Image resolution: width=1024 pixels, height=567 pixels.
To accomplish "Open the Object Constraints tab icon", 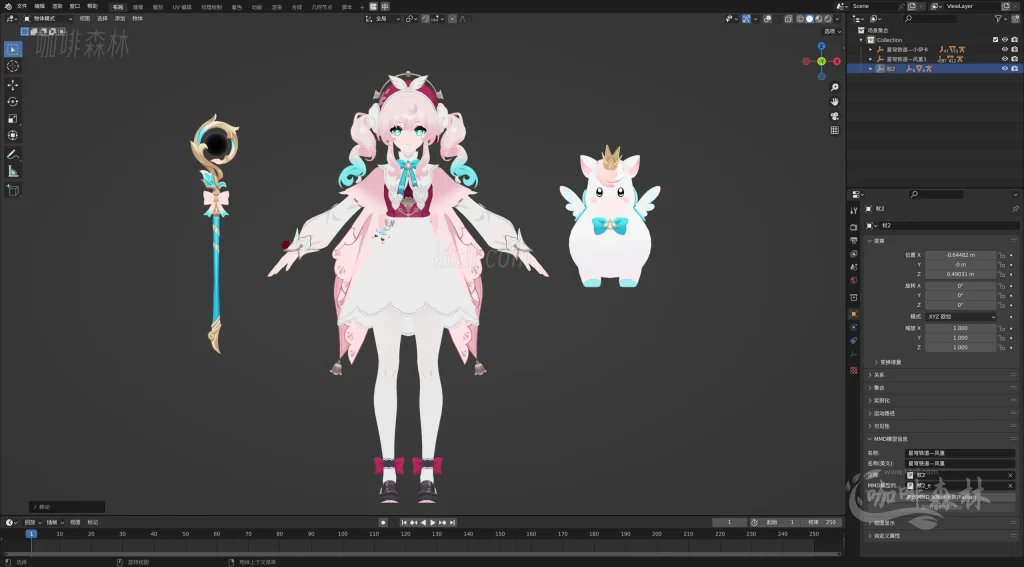I will tap(854, 340).
